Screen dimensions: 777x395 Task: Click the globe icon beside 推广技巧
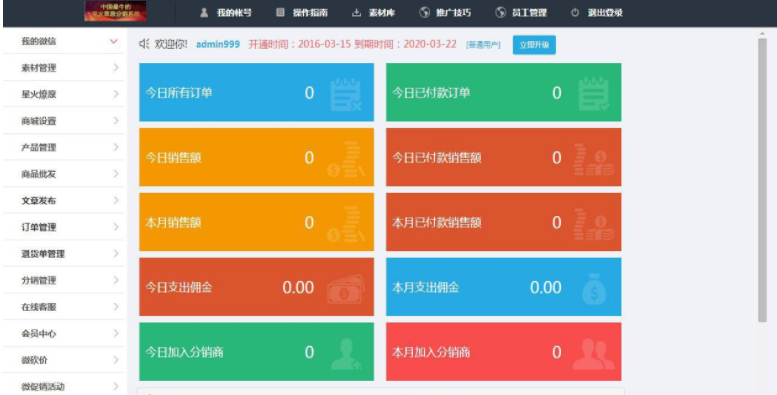pos(425,13)
